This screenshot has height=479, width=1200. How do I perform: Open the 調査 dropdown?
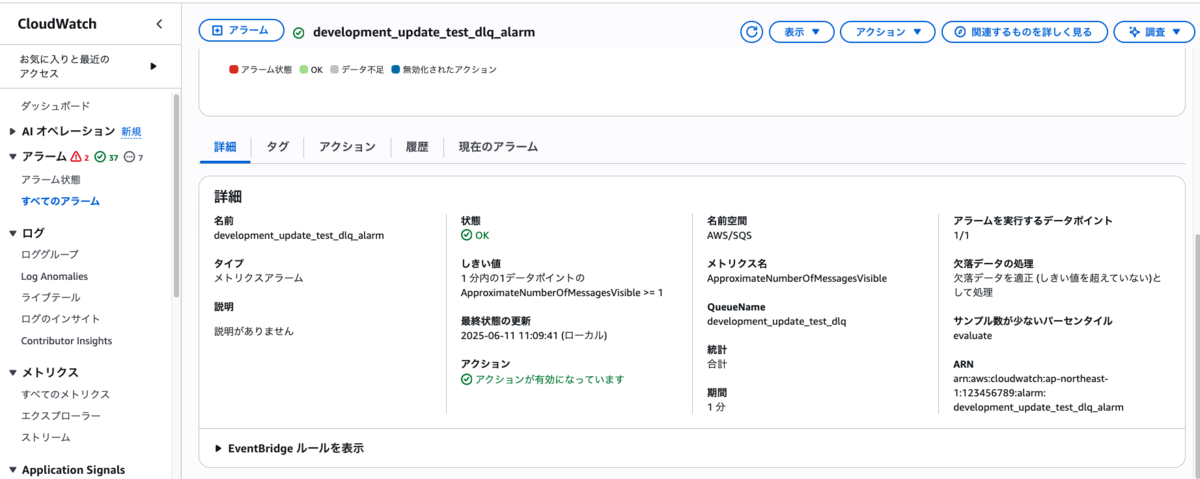[x=1153, y=32]
